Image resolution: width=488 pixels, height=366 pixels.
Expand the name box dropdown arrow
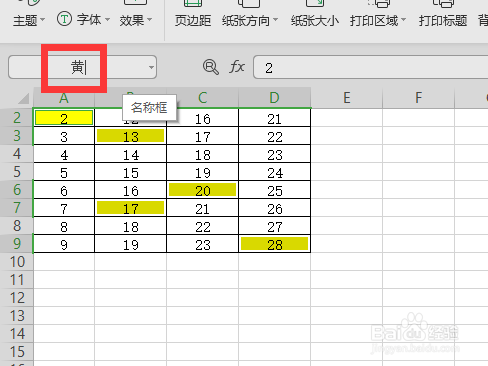(x=151, y=68)
